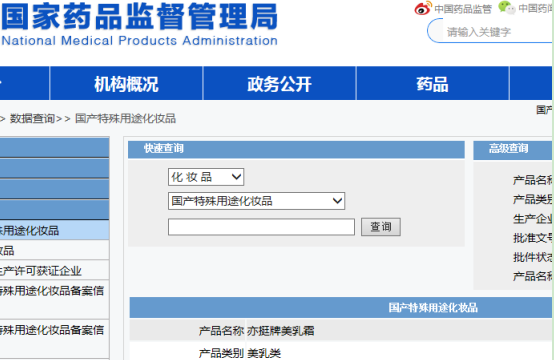
Task: Click the 产品类别 label in results table
Action: click(221, 353)
